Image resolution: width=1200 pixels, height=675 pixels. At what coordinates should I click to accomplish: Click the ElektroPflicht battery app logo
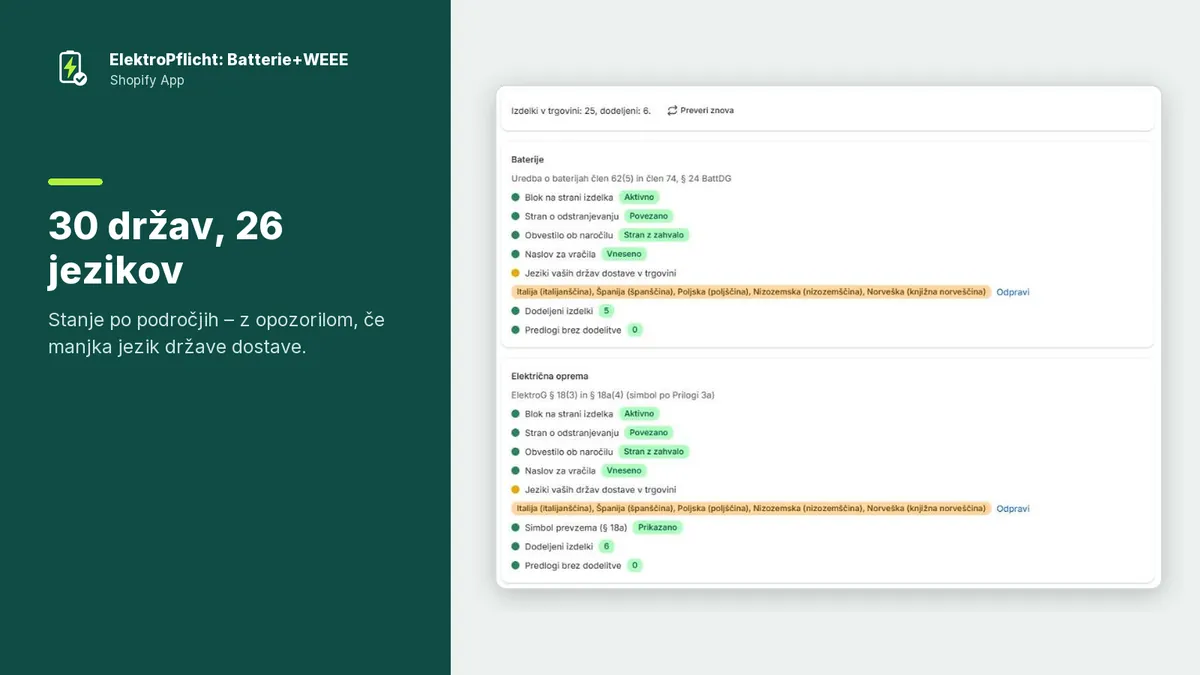[x=72, y=68]
